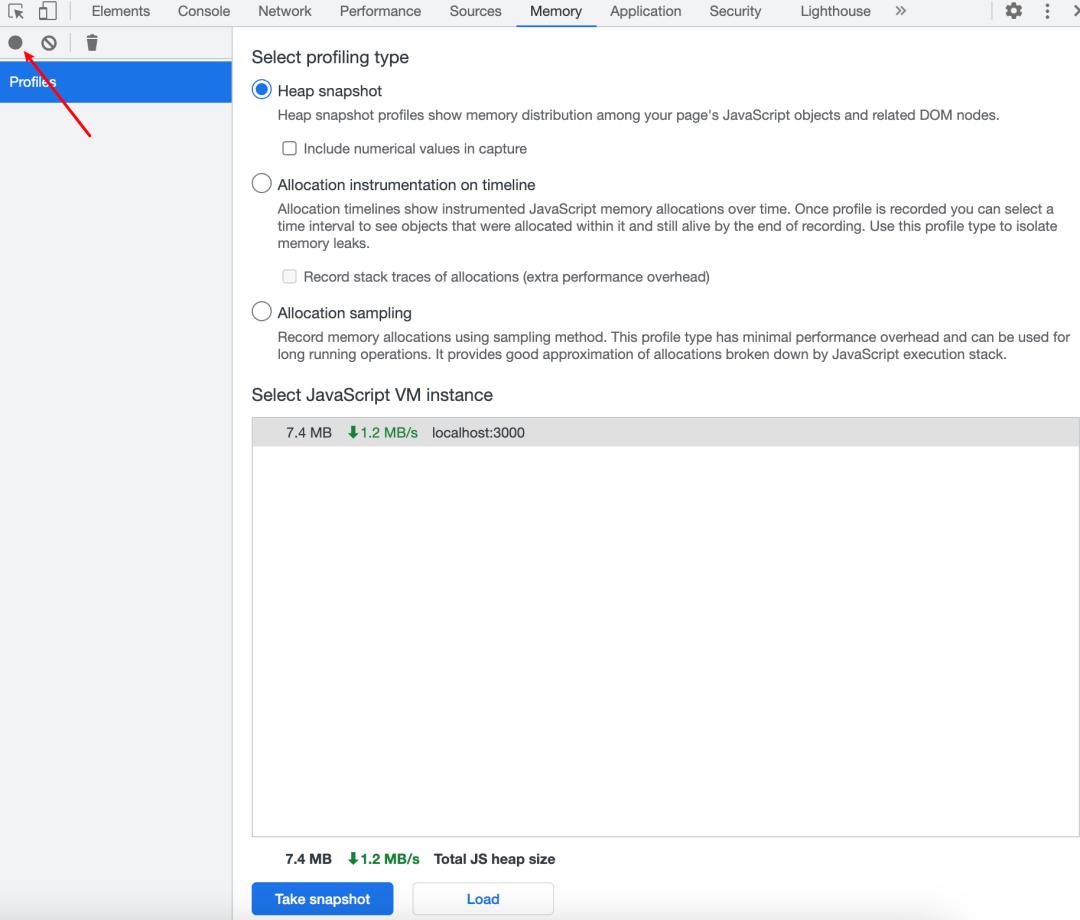
Task: Select the localhost:3000 VM instance row
Action: tap(665, 433)
